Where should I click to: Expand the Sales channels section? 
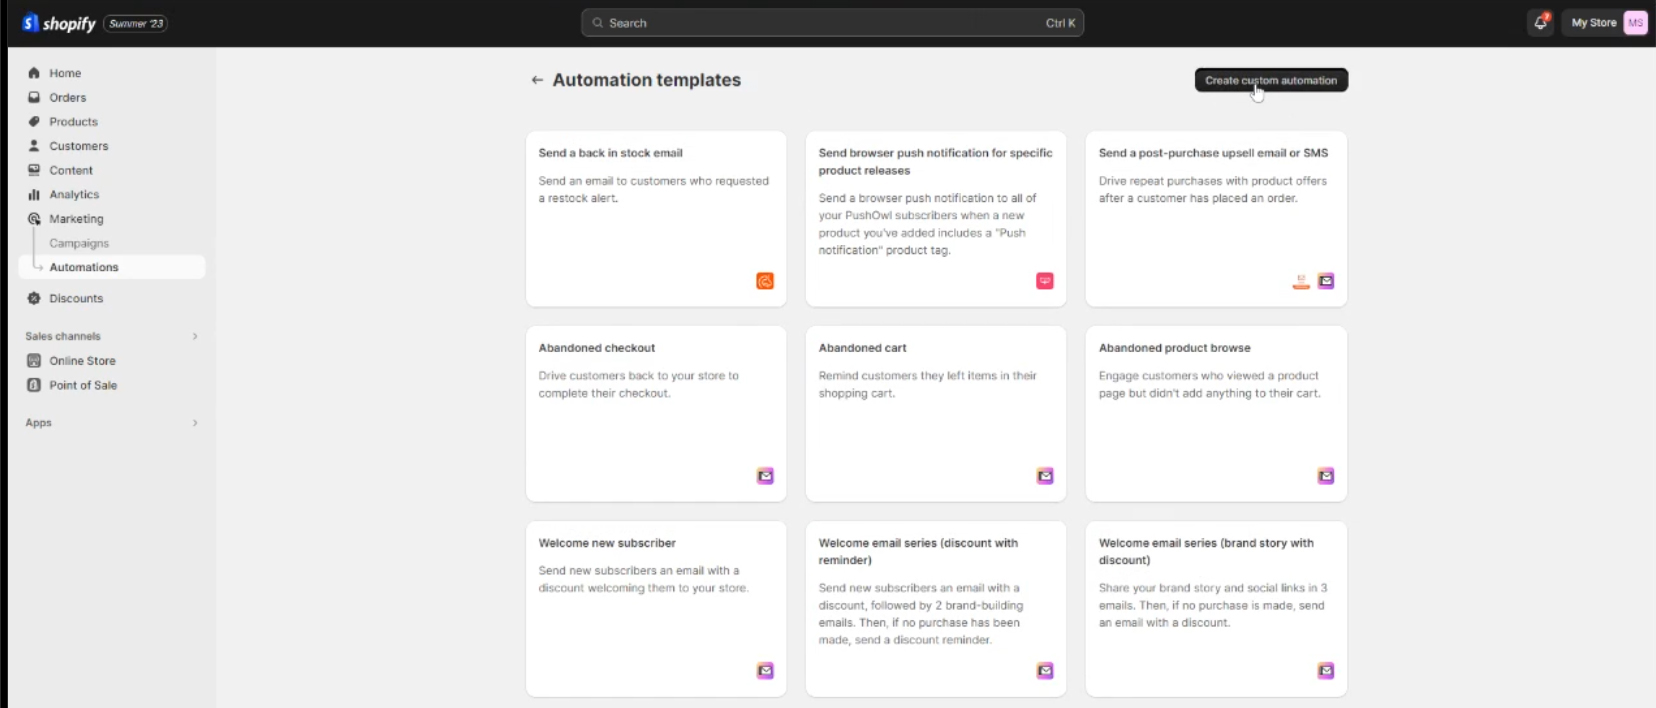pyautogui.click(x=195, y=336)
